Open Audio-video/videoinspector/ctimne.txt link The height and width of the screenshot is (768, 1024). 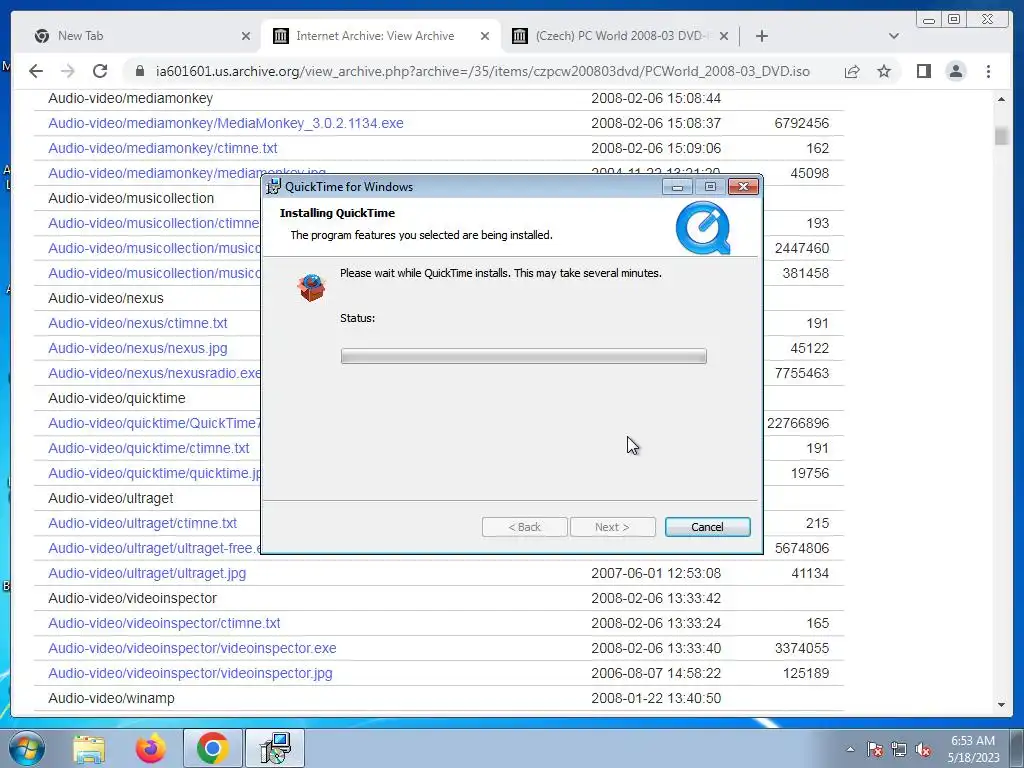tap(164, 623)
